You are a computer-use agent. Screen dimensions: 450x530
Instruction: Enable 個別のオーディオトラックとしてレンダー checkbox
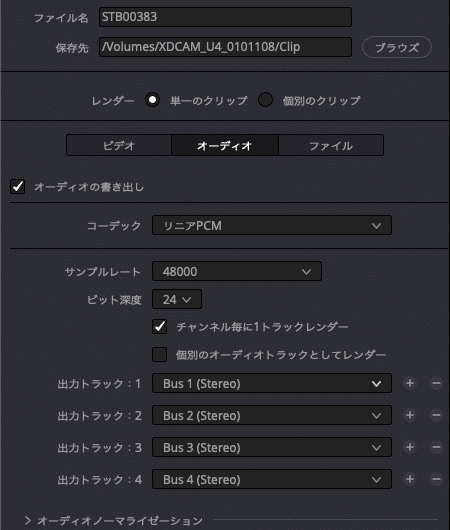click(160, 355)
